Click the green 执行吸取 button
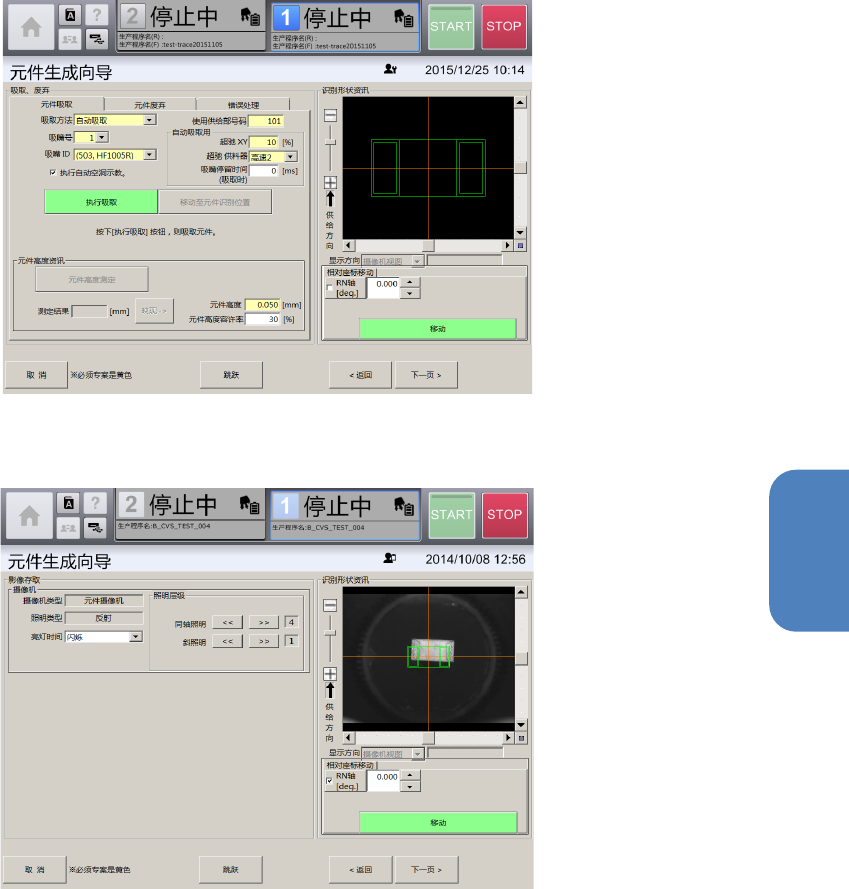 (101, 202)
